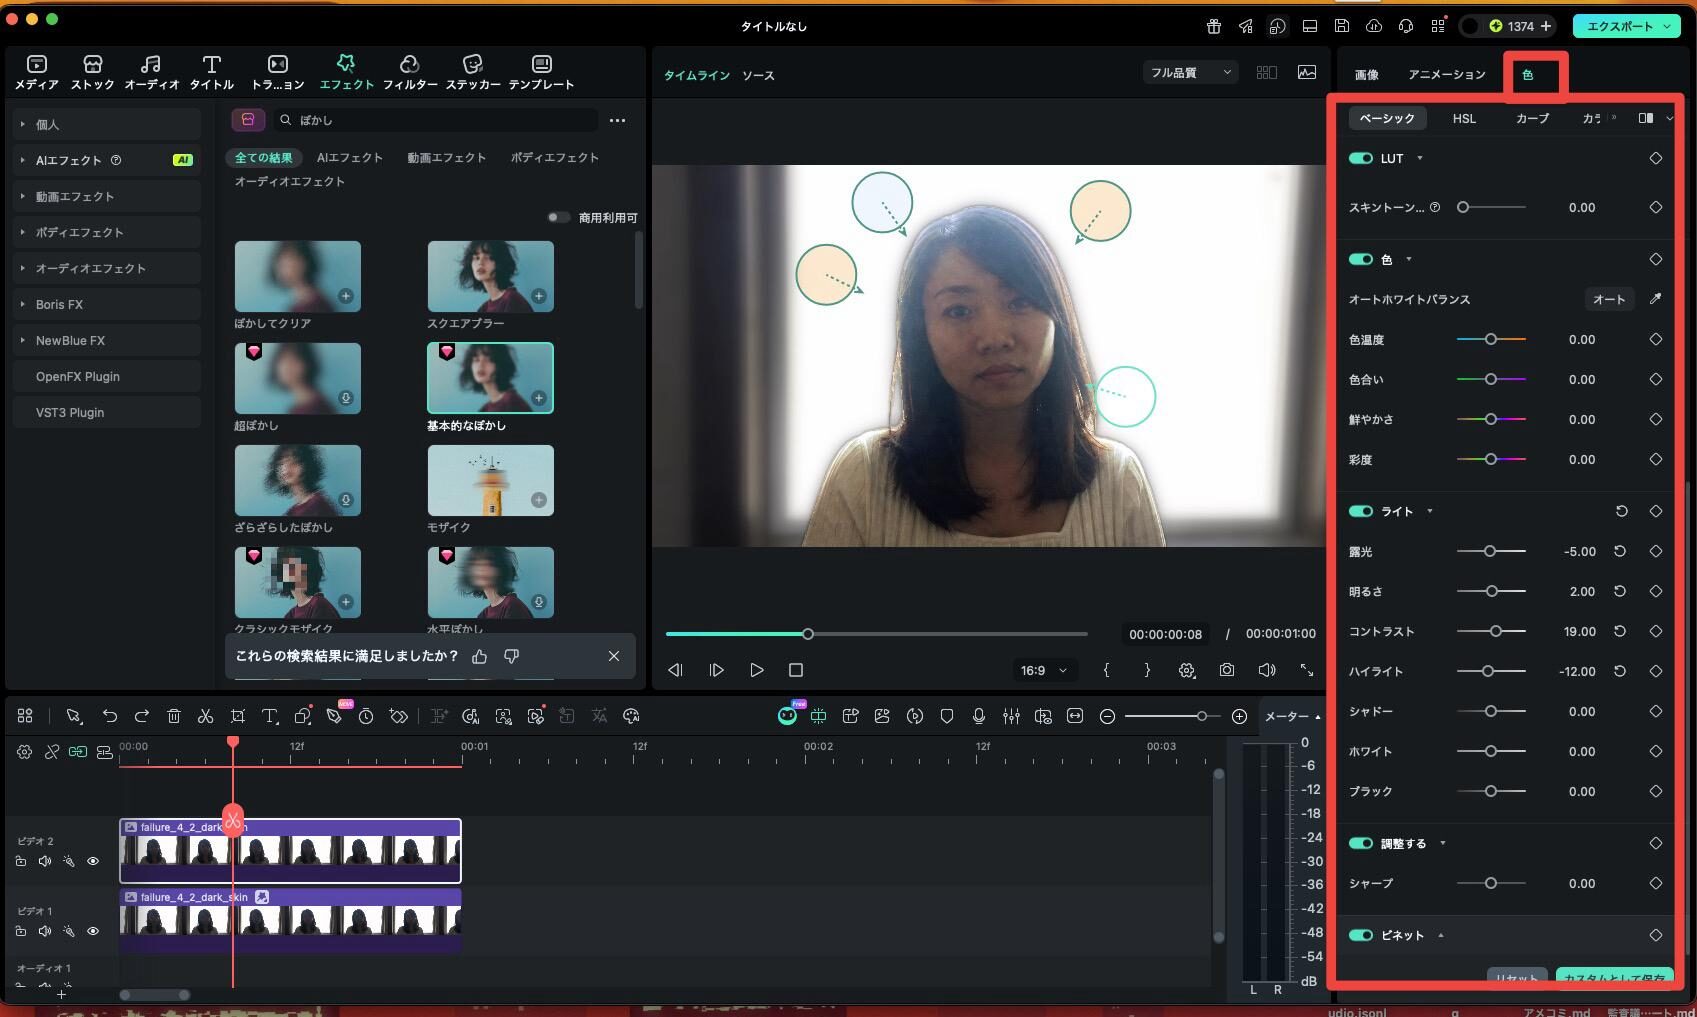
Task: Filter results by ボディエフェクト
Action: coord(554,157)
